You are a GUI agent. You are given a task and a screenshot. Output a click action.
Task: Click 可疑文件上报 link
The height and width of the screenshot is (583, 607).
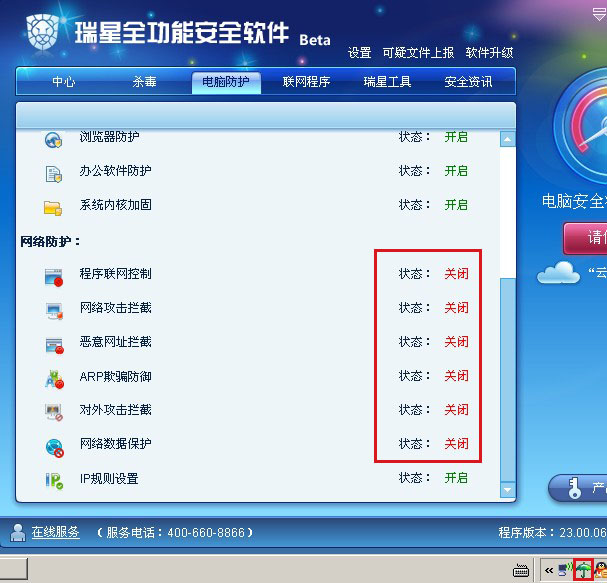point(418,53)
